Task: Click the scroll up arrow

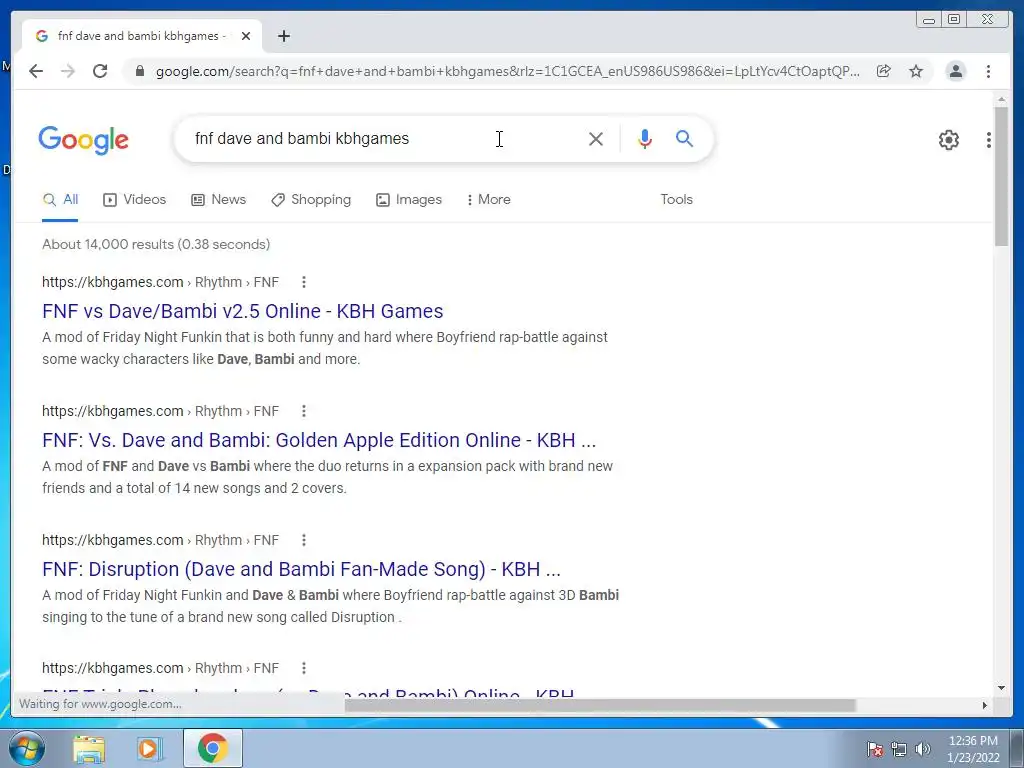Action: coord(1001,99)
